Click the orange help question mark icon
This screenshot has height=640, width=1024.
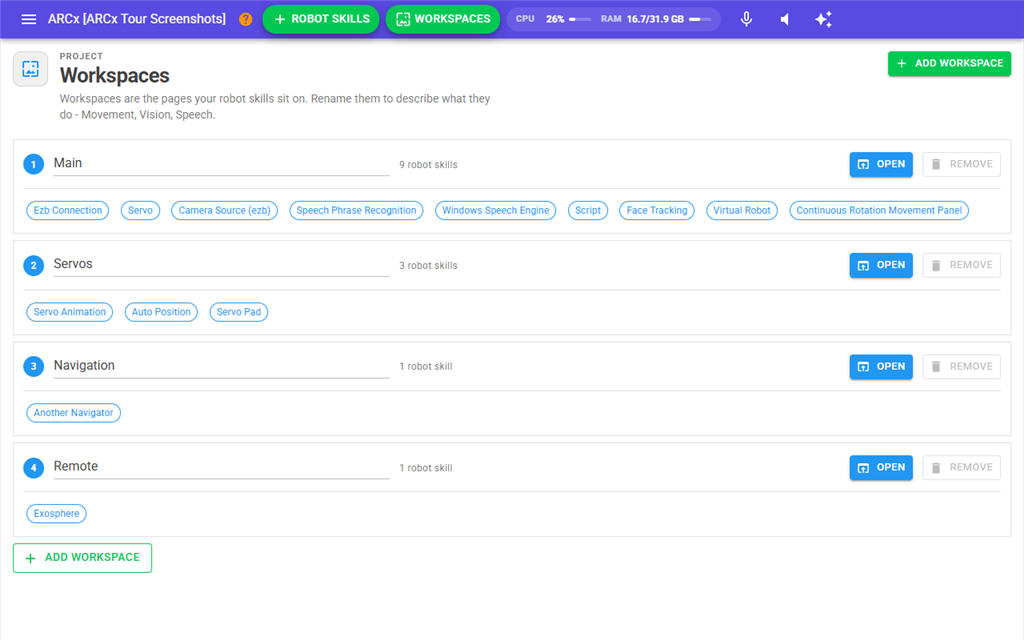(x=246, y=19)
